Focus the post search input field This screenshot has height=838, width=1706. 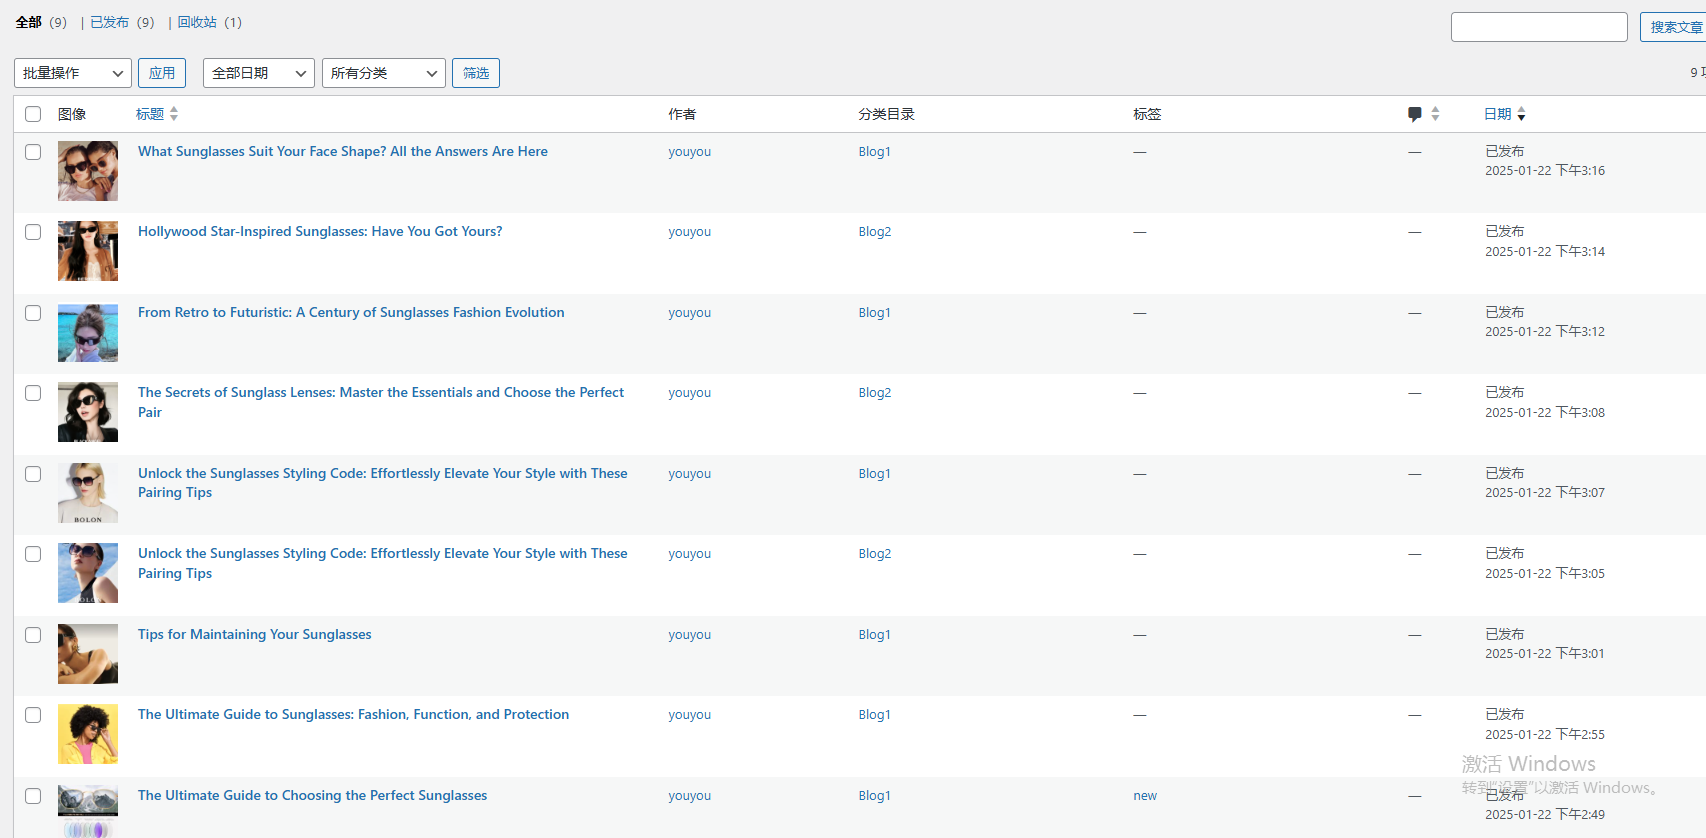click(1538, 27)
